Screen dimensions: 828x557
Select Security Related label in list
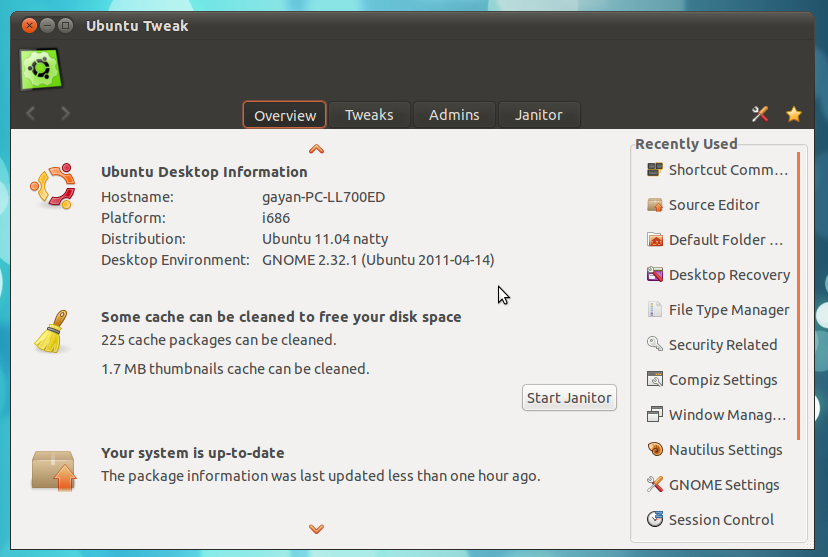click(723, 345)
